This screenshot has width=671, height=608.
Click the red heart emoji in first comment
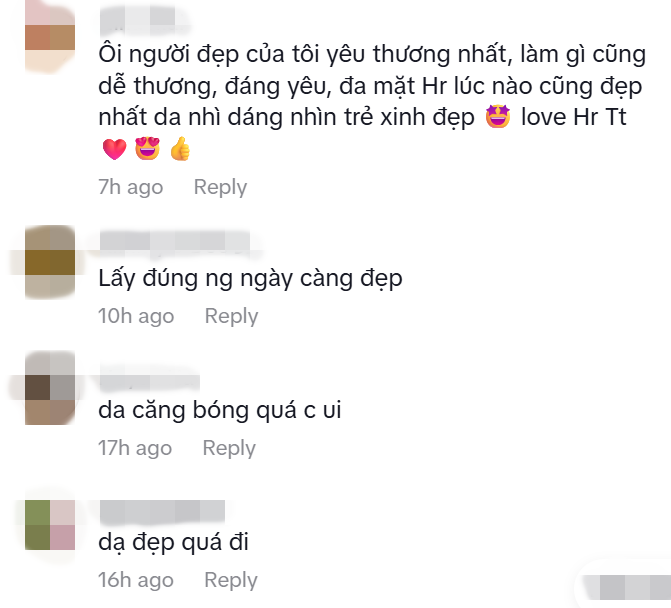tap(115, 149)
